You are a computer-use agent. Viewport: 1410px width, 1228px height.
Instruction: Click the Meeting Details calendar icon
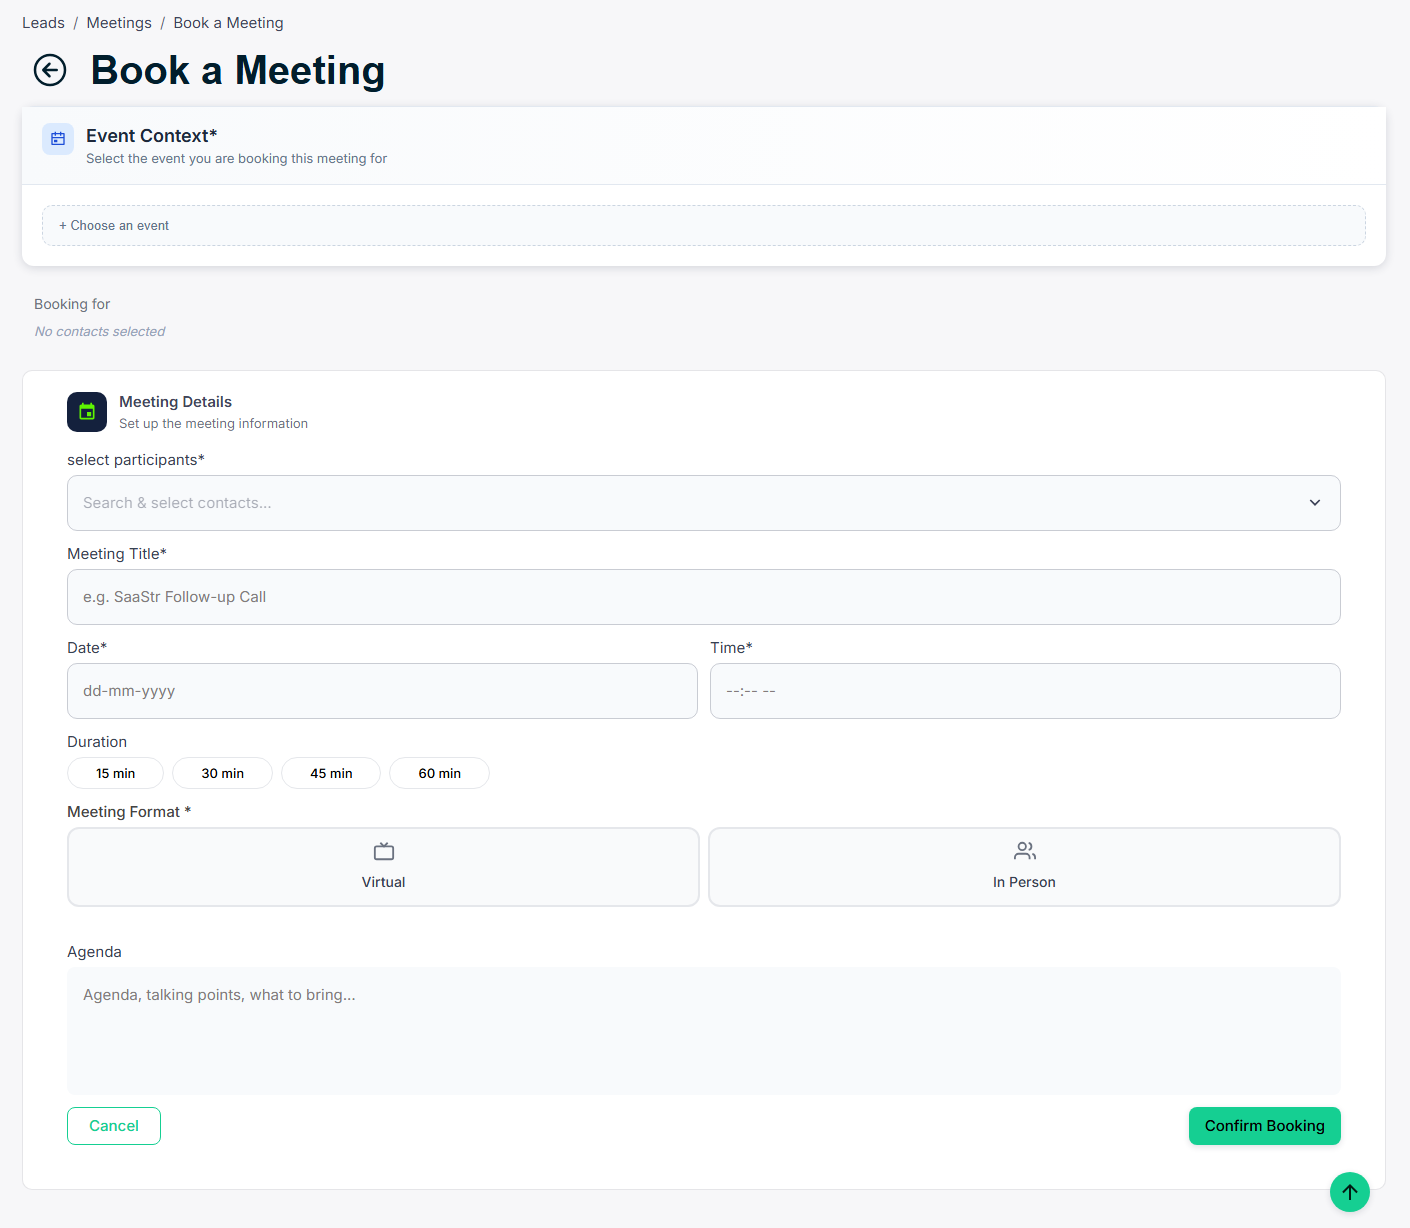(87, 412)
